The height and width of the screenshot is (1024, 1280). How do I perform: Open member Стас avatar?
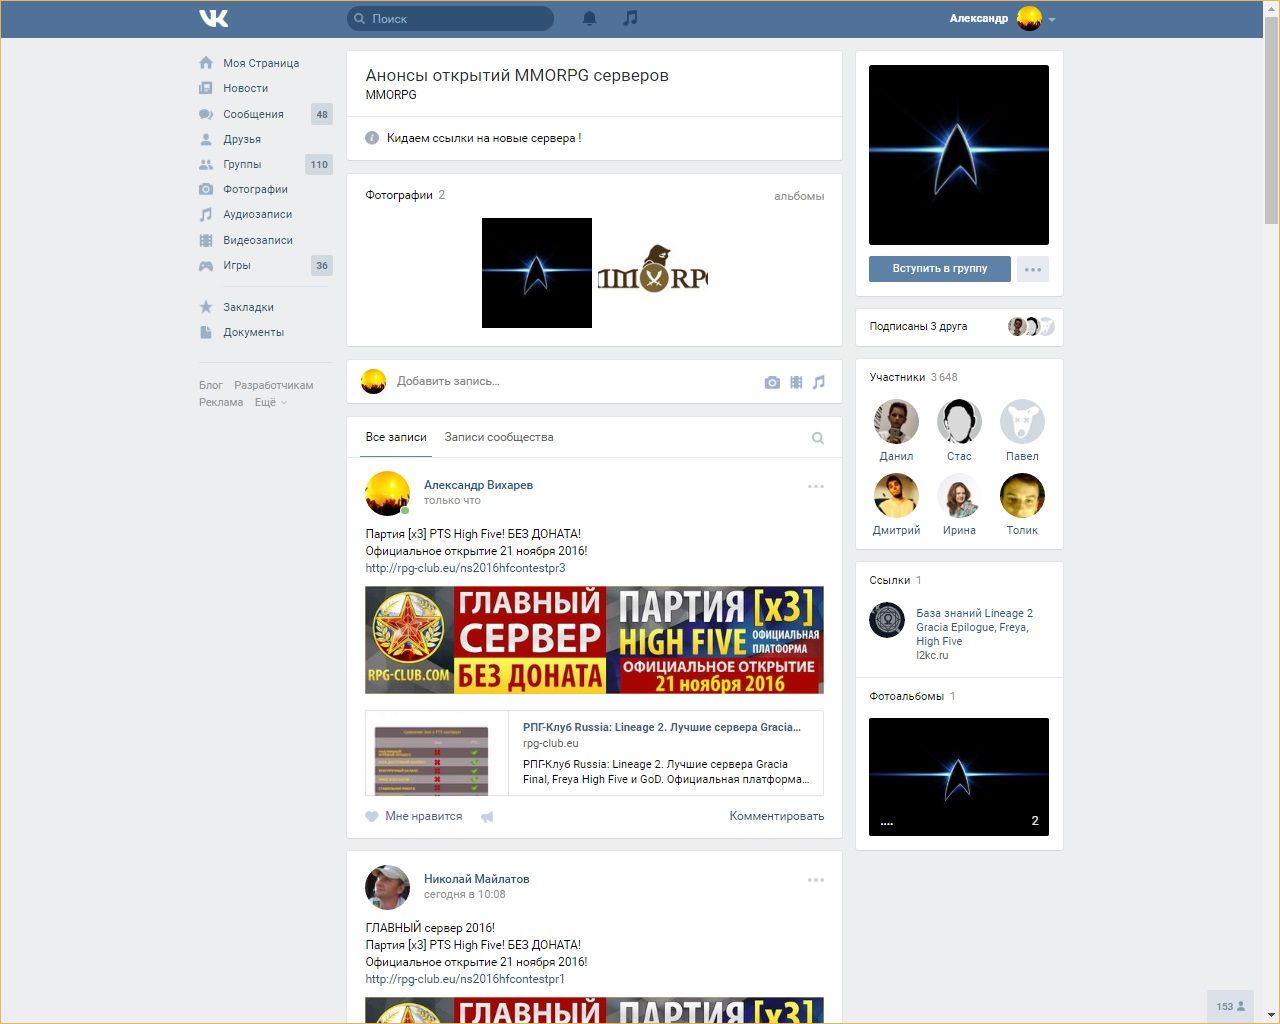click(959, 422)
